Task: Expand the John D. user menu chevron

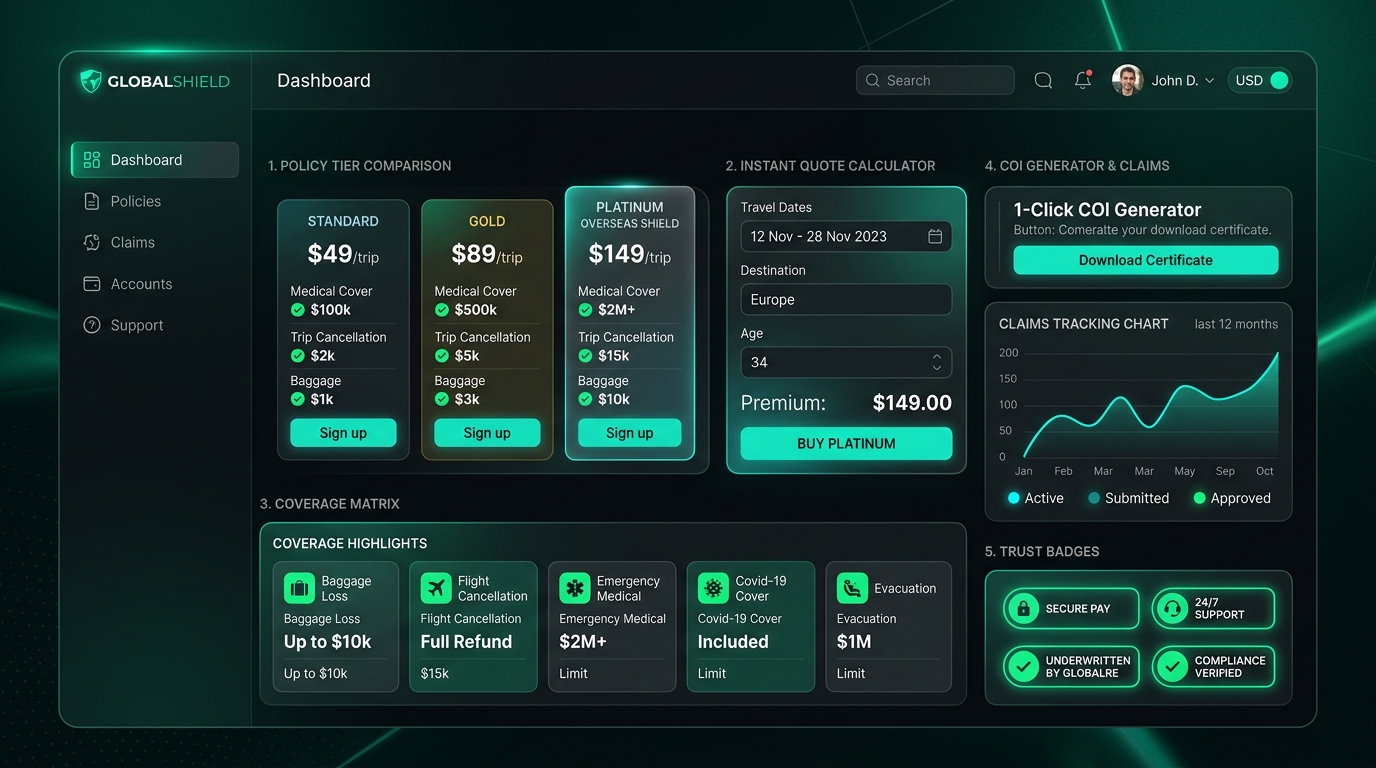Action: 1210,81
